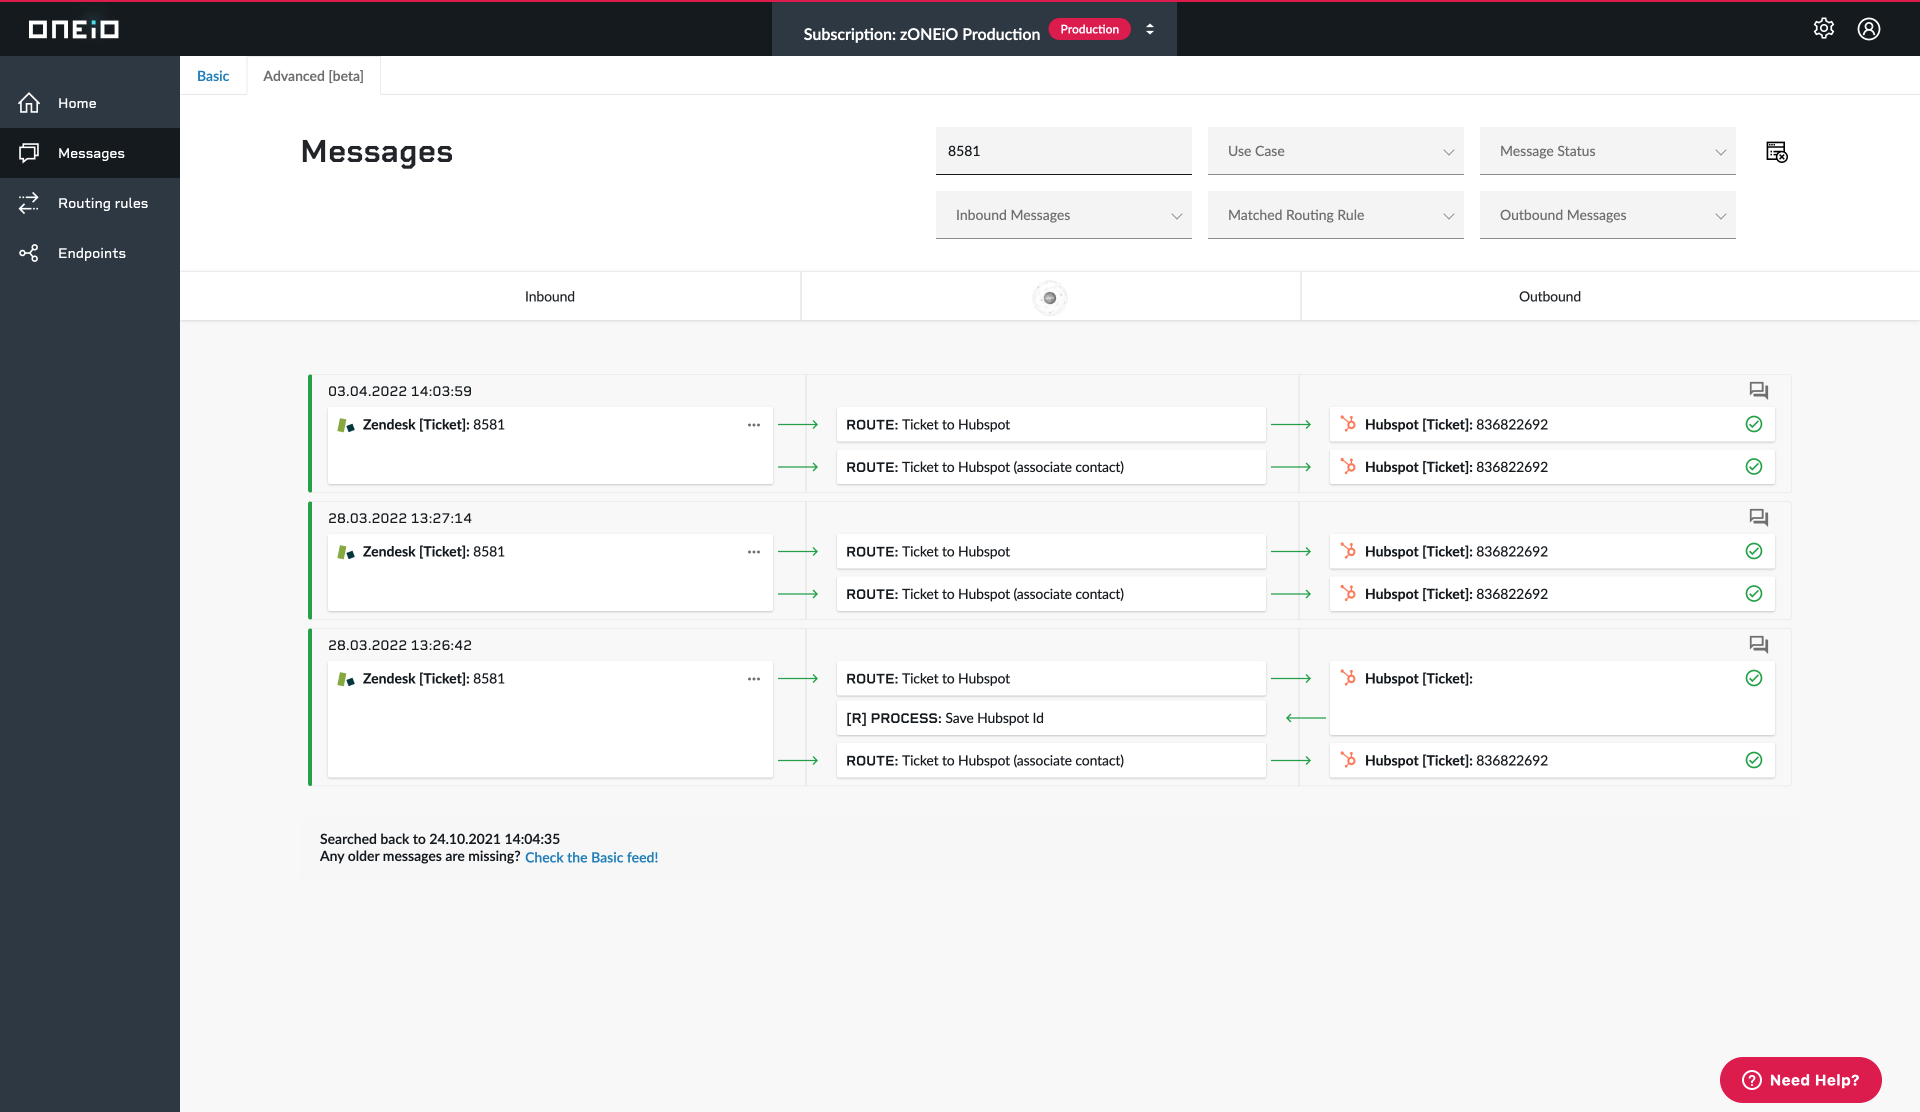Open associate contact route in 13:26:42 group
Viewport: 1920px width, 1112px height.
pyautogui.click(x=1051, y=760)
